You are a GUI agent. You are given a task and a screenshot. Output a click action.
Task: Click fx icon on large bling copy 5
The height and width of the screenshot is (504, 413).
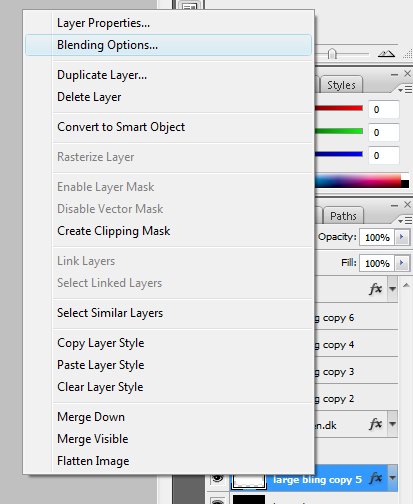376,479
